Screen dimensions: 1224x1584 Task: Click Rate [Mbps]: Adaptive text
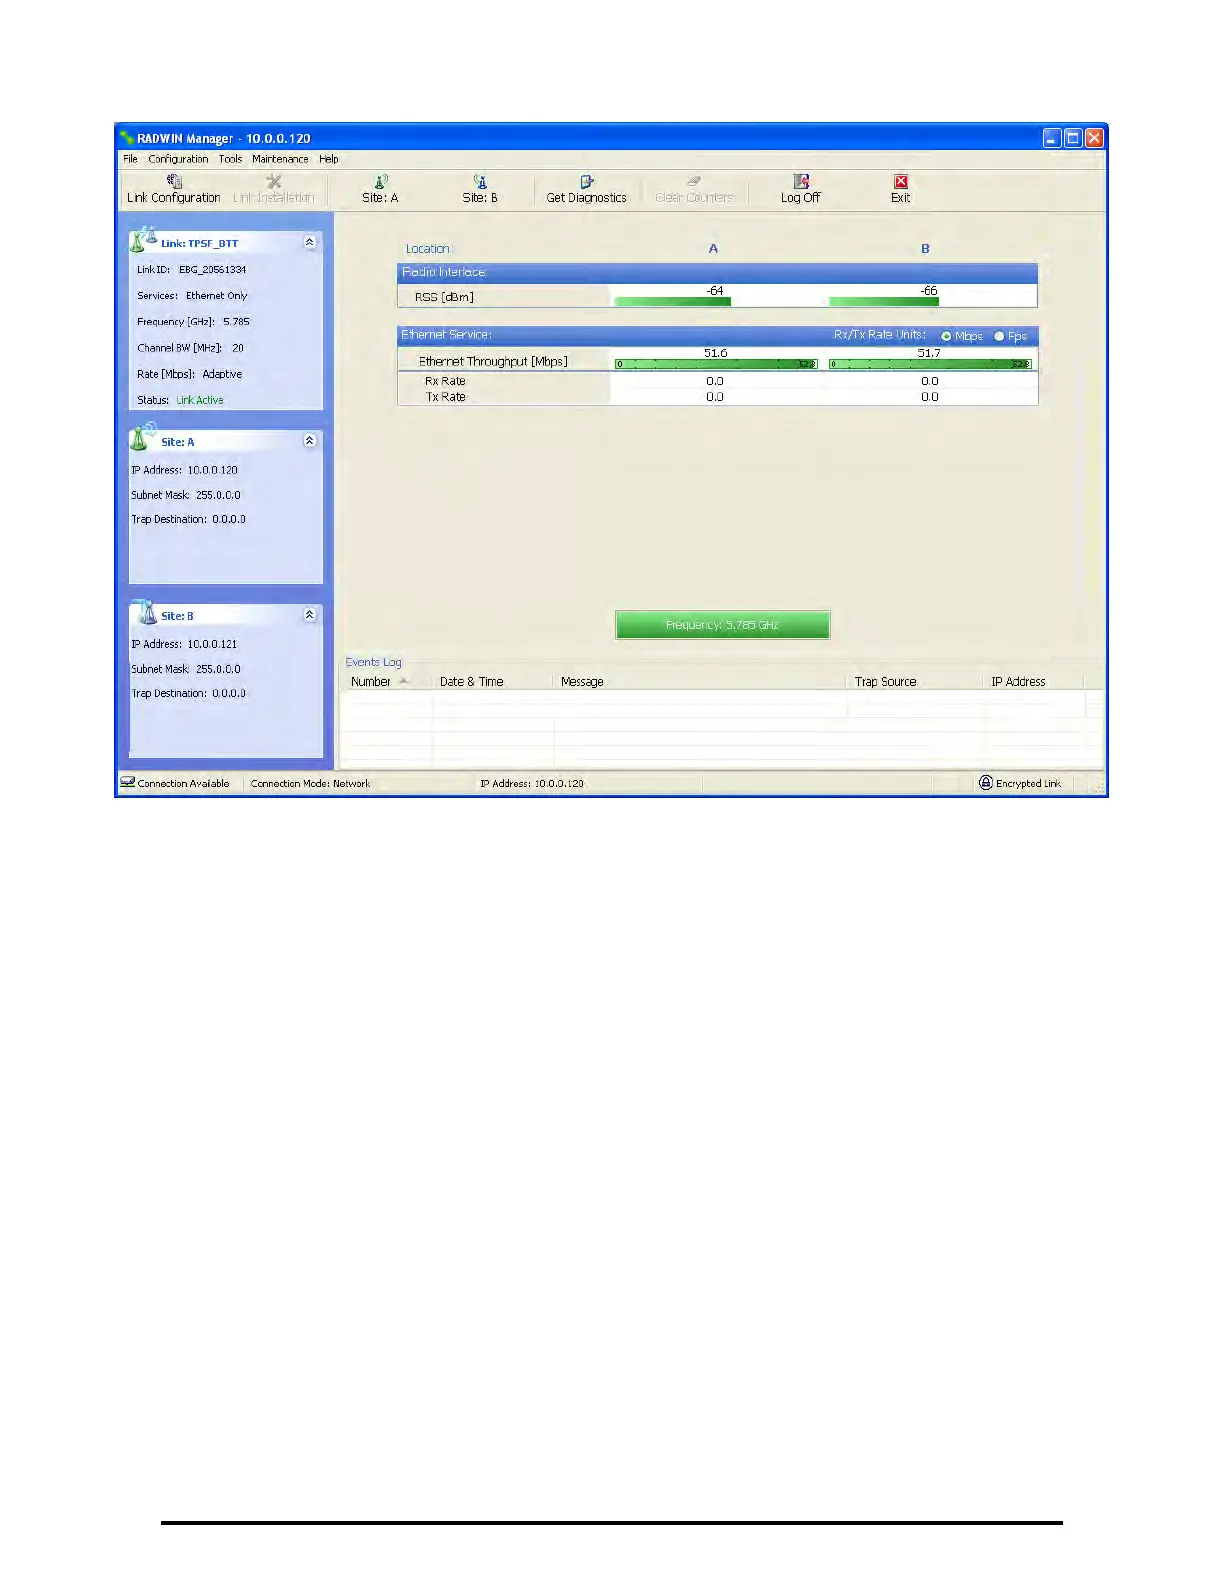pyautogui.click(x=189, y=374)
